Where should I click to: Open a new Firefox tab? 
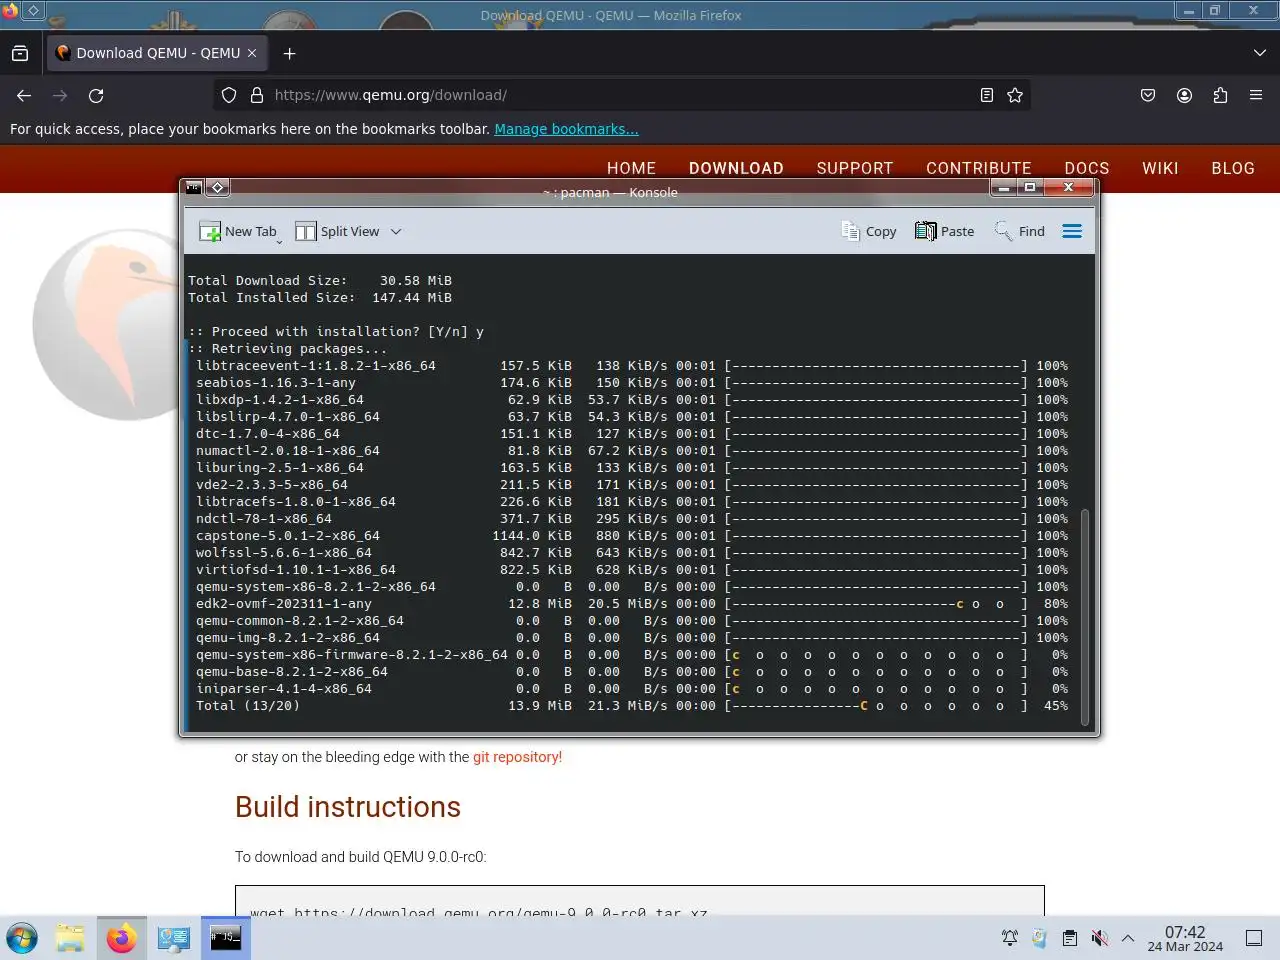[289, 53]
